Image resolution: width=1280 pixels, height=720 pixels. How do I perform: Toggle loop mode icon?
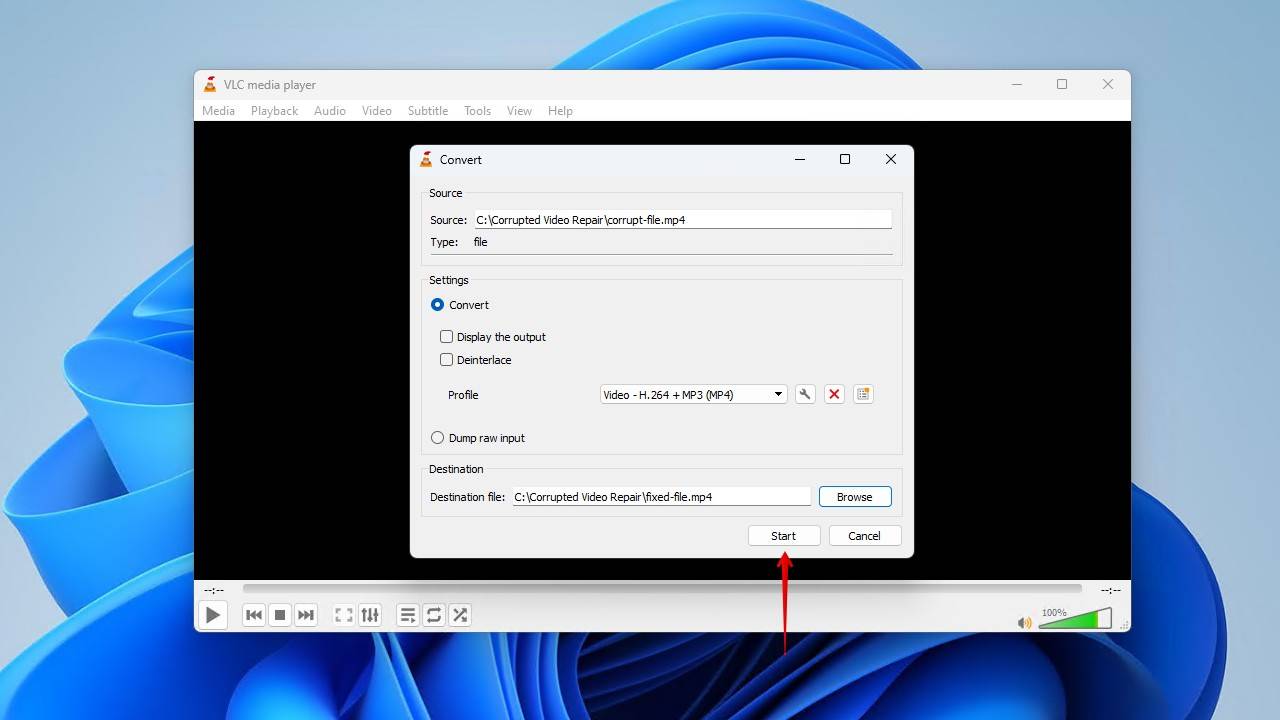[434, 615]
